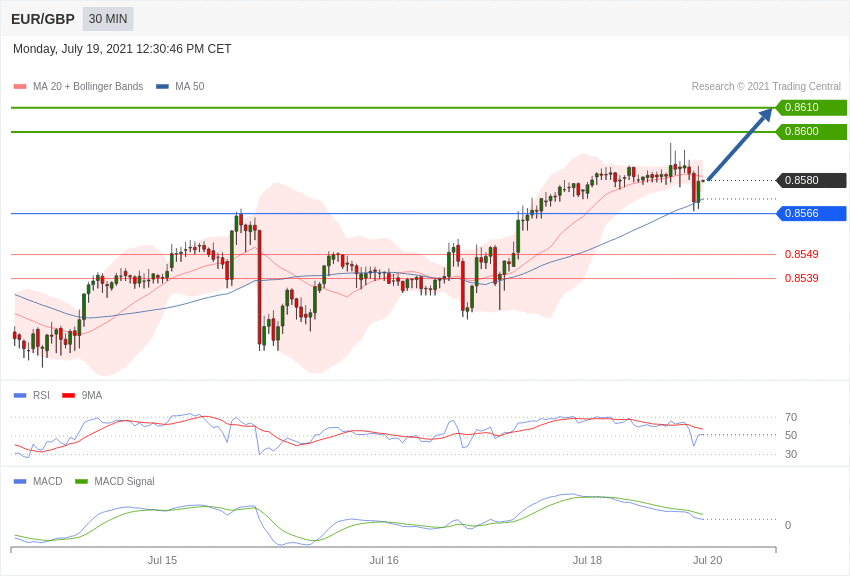Click the RSI blue legend swatch
The height and width of the screenshot is (576, 850).
coord(20,396)
